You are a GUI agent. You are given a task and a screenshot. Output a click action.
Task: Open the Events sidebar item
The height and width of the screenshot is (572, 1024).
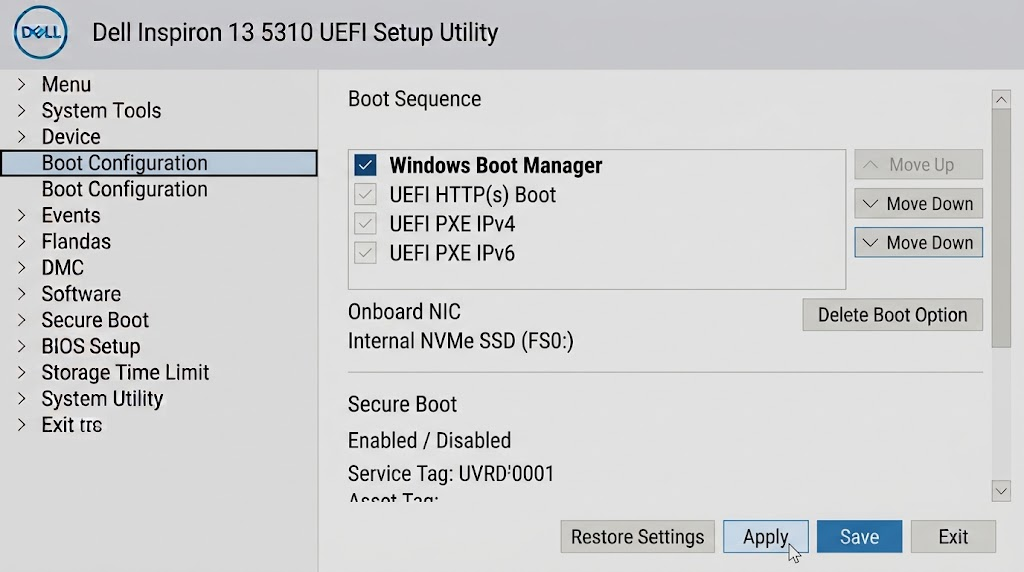click(71, 215)
